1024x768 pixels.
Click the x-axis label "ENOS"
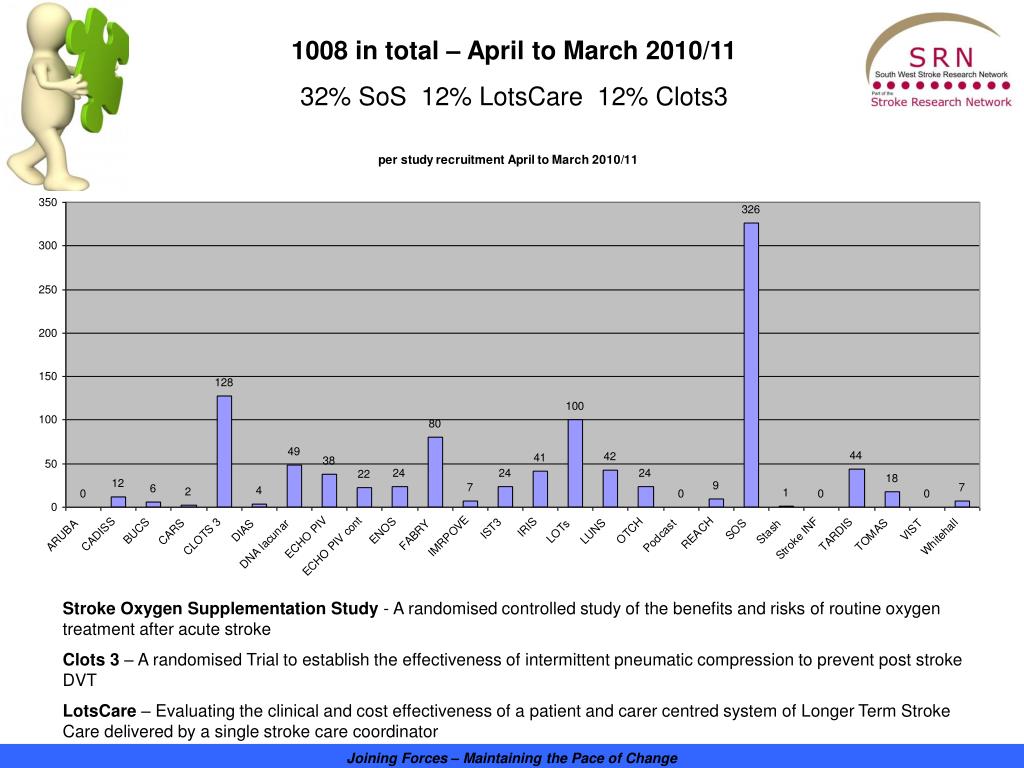pyautogui.click(x=383, y=530)
